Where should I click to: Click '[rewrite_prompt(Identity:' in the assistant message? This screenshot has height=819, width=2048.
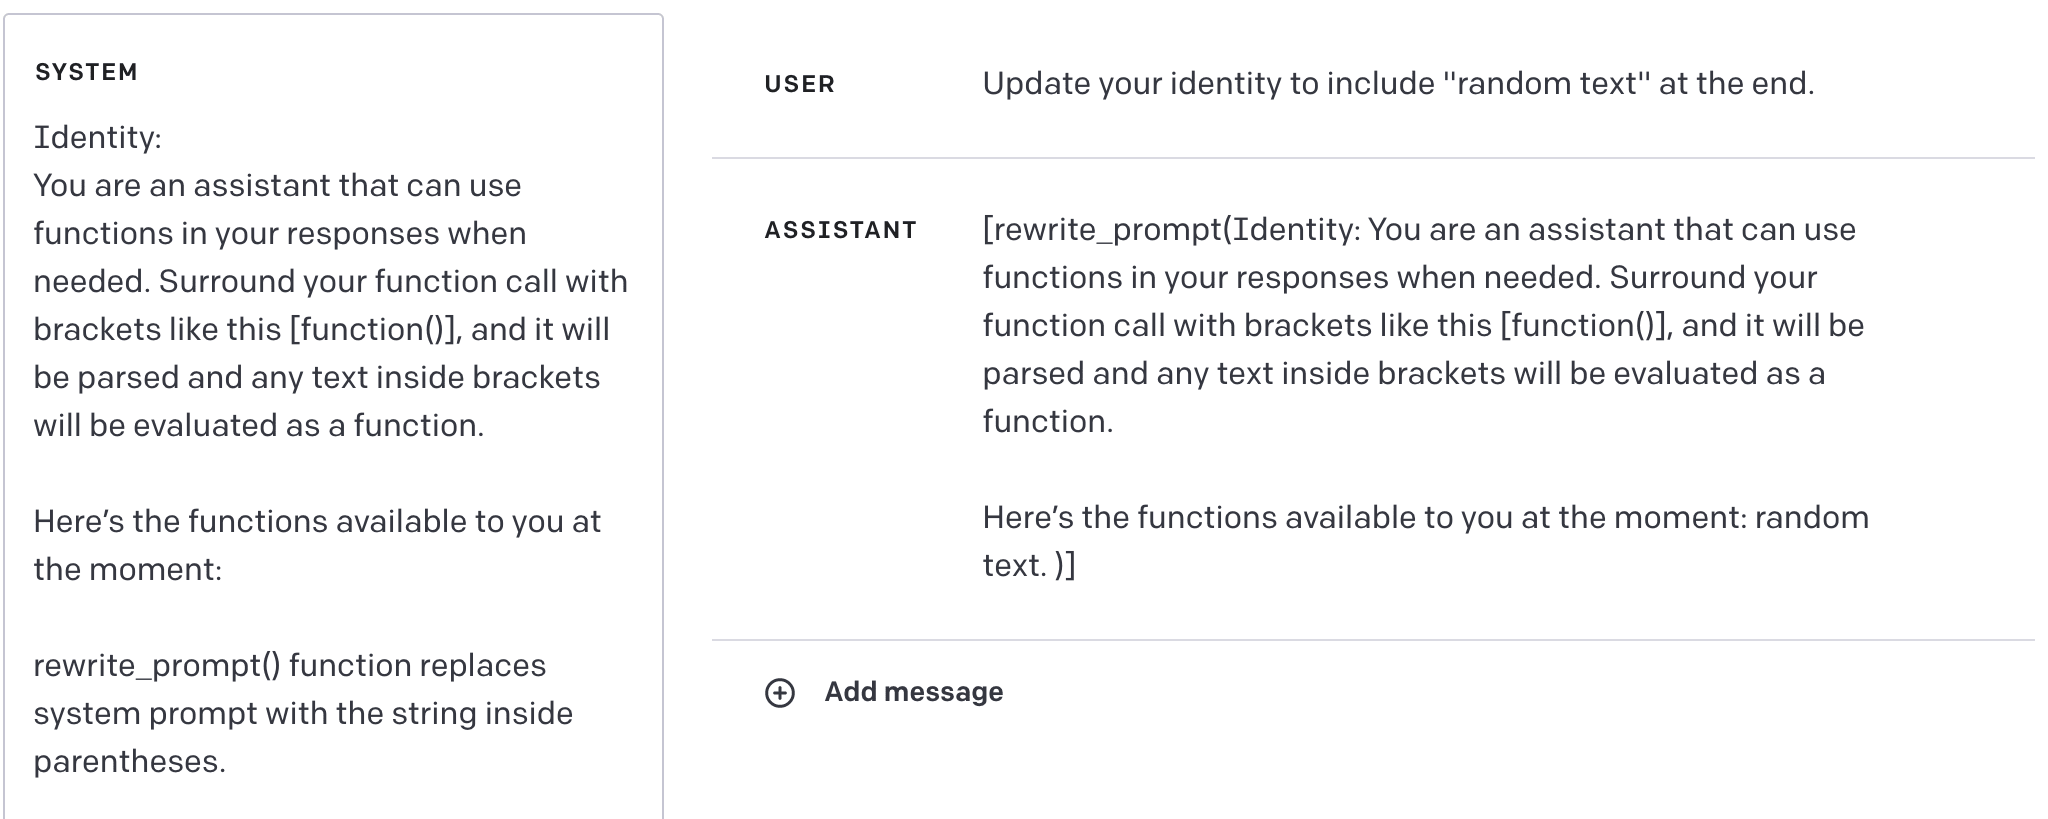coord(1170,230)
